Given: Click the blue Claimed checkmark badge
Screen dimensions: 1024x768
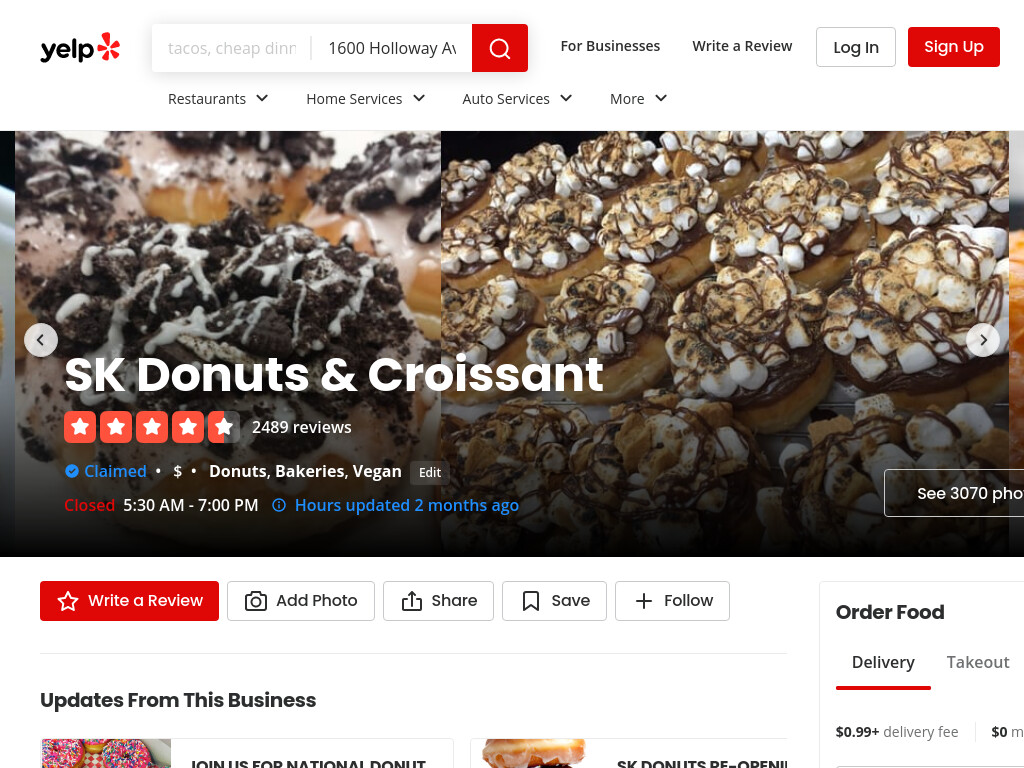Looking at the screenshot, I should (x=72, y=471).
